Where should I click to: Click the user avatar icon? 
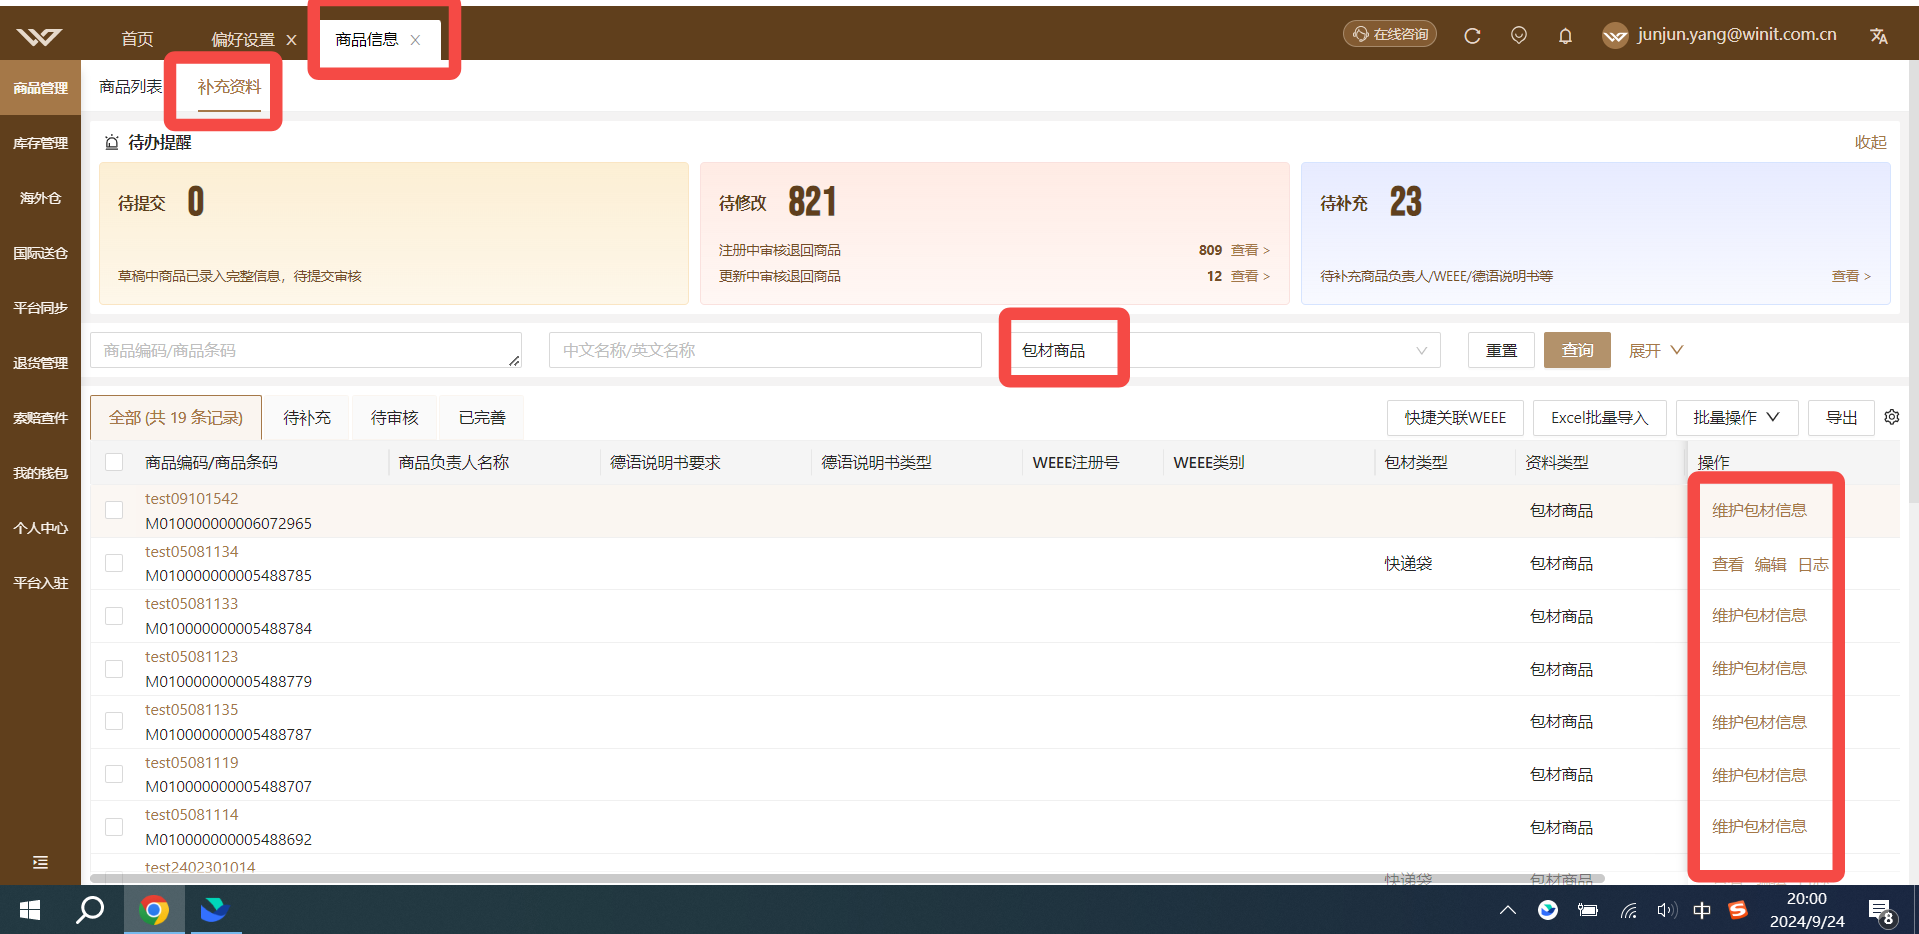tap(1615, 36)
